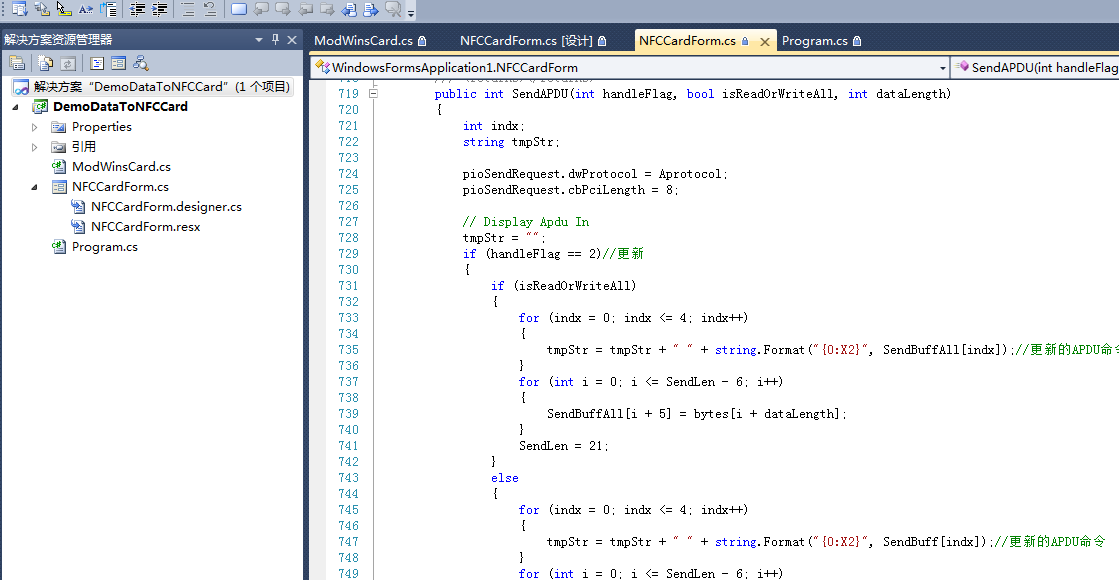The height and width of the screenshot is (580, 1119).
Task: Switch to the Program.cs tab
Action: 821,41
